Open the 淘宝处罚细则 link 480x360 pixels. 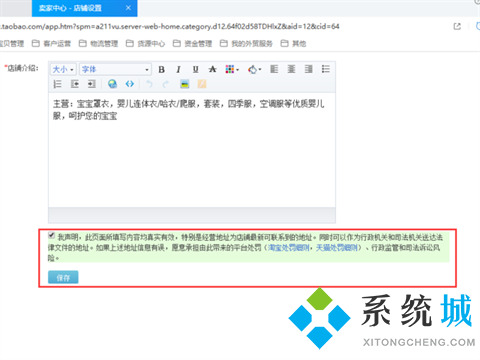(289, 248)
